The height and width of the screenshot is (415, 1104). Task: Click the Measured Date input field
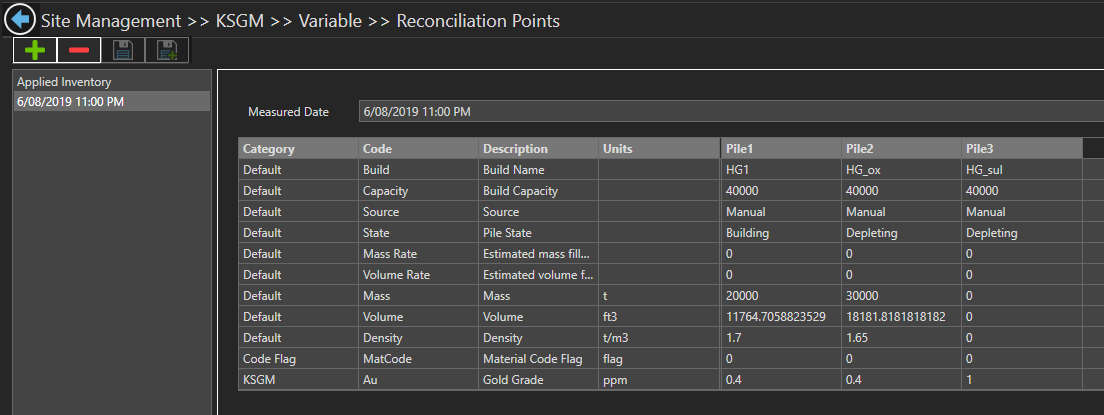[x=730, y=111]
